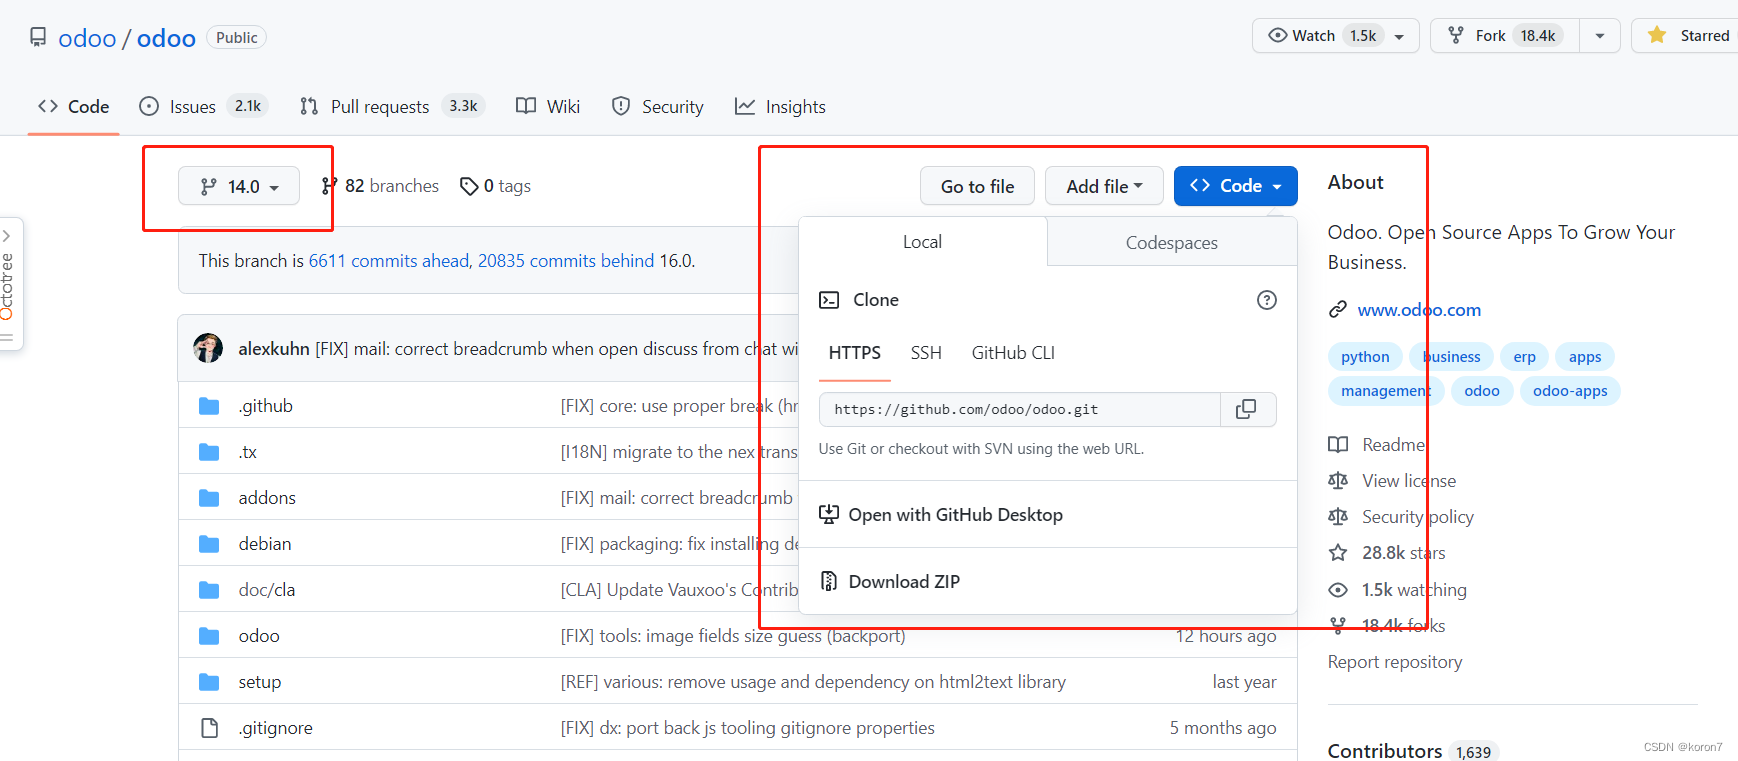Open the Watch notifications dropdown
Viewport: 1738px width, 761px height.
(1335, 36)
